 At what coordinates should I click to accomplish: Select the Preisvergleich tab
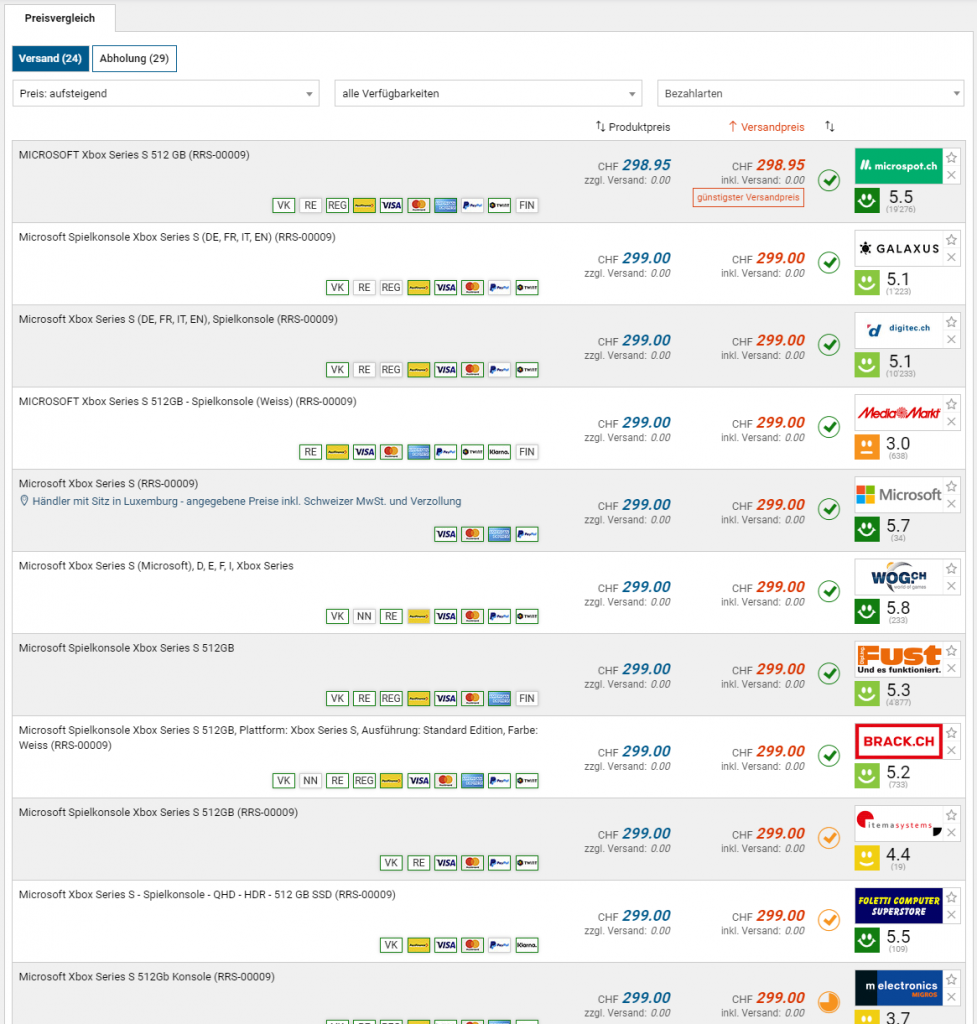60,18
